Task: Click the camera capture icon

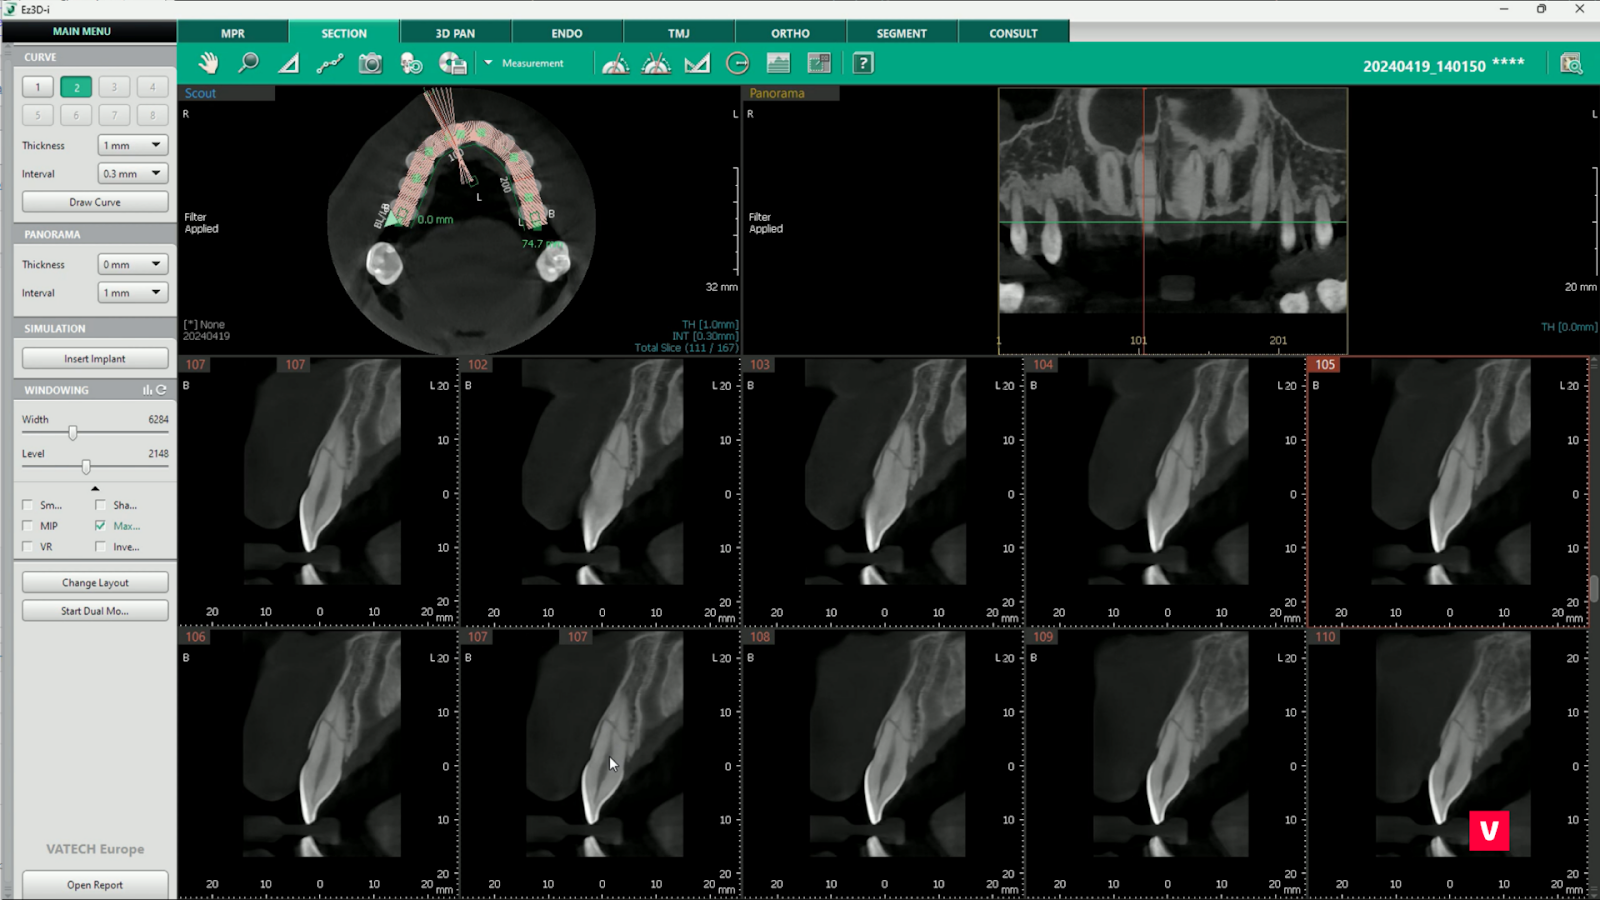Action: (370, 63)
